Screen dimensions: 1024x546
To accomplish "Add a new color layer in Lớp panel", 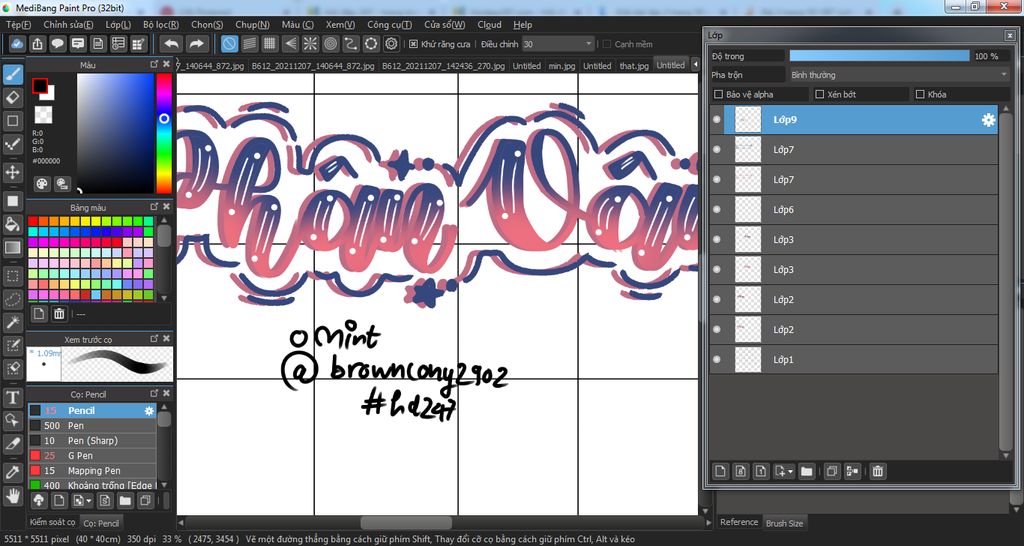I will tap(720, 471).
